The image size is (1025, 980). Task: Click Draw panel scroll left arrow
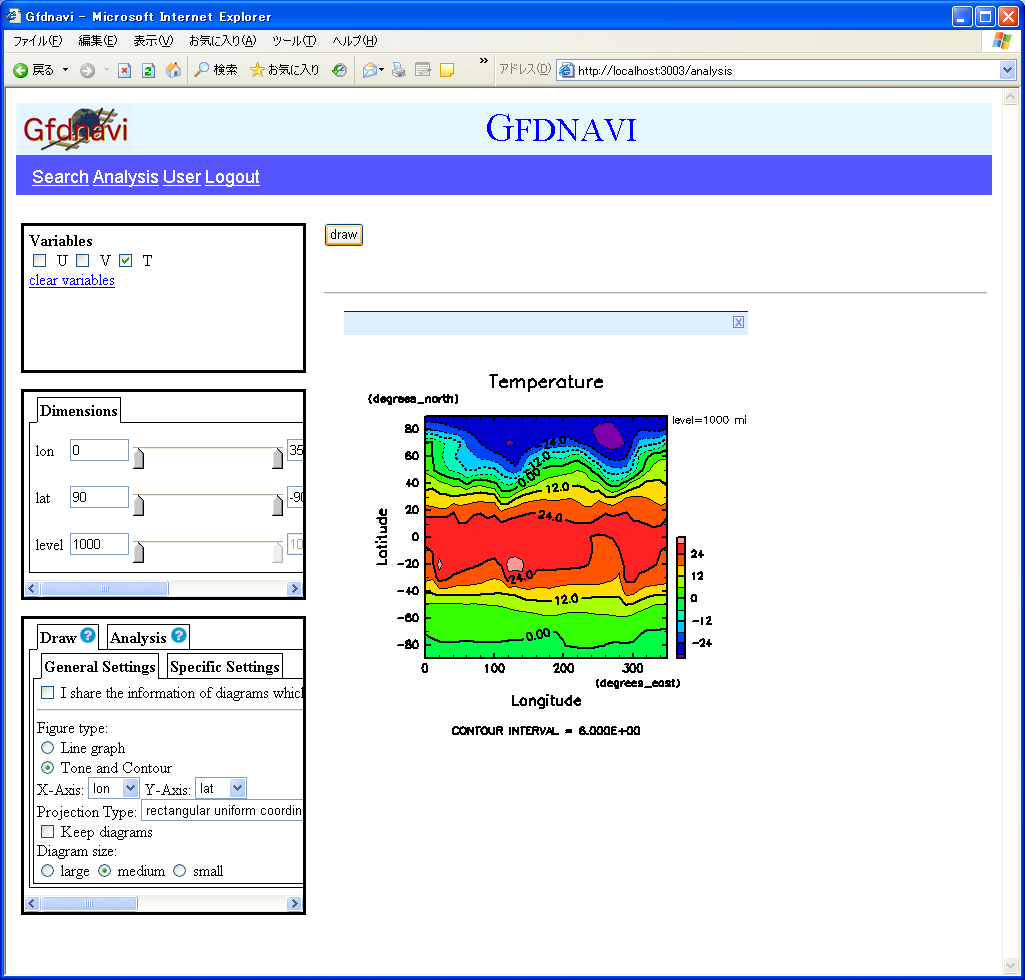click(x=32, y=904)
